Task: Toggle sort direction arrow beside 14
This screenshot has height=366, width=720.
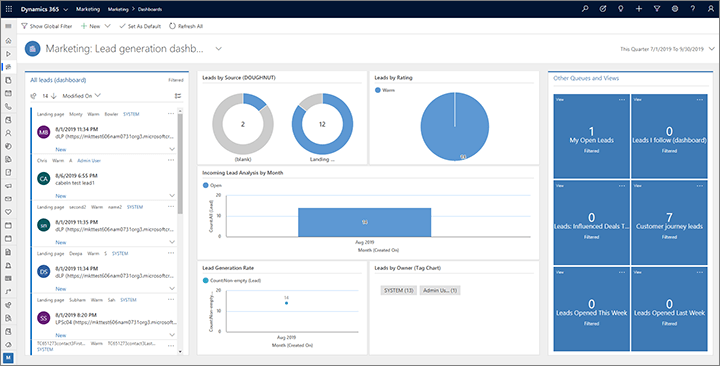Action: [53, 96]
